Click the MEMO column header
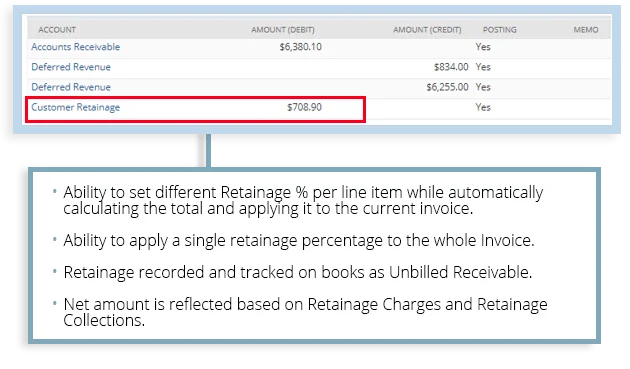This screenshot has width=630, height=369. click(x=586, y=30)
